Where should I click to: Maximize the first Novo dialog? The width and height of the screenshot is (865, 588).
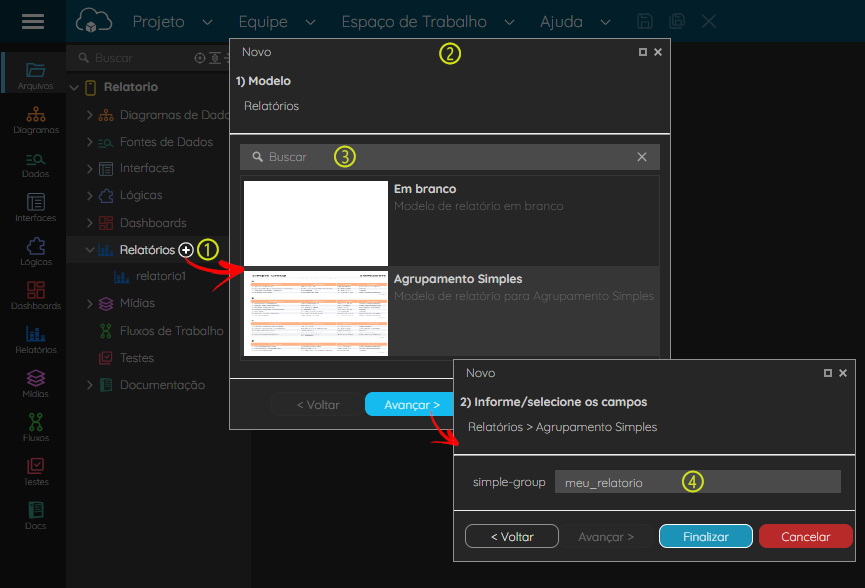643,52
